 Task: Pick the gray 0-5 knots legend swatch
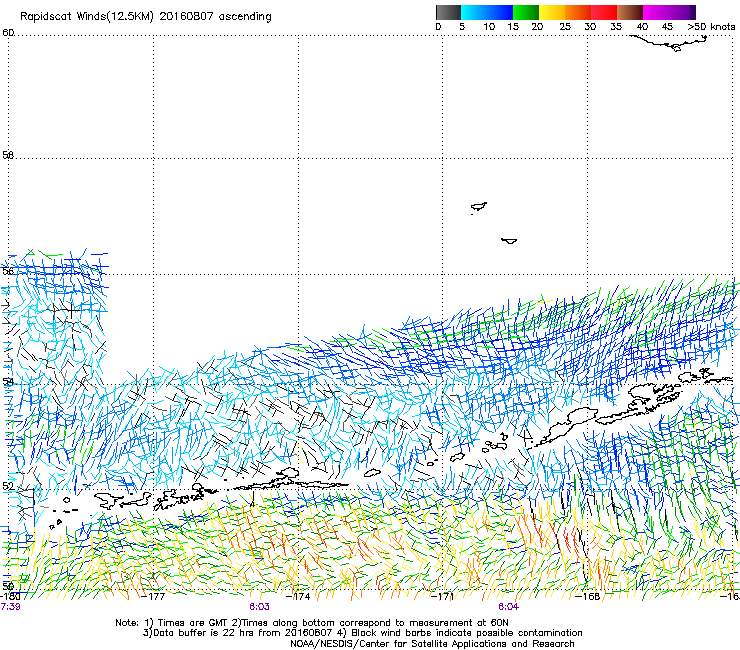pos(448,12)
